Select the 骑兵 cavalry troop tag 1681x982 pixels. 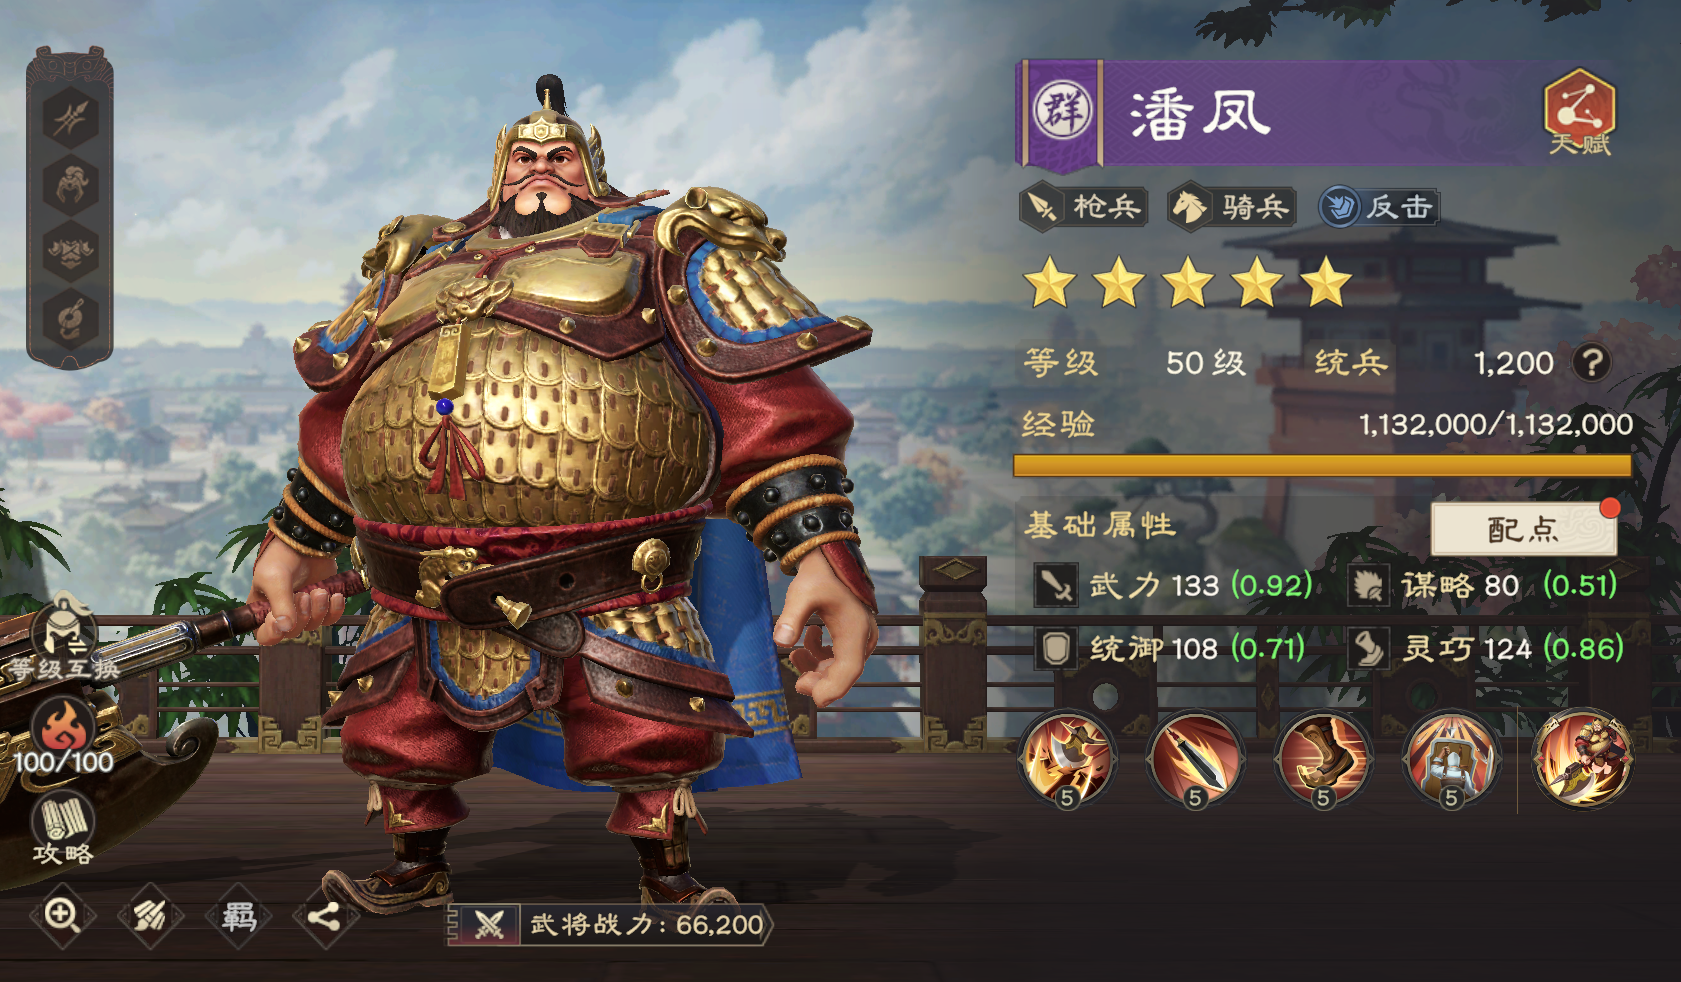click(1232, 207)
